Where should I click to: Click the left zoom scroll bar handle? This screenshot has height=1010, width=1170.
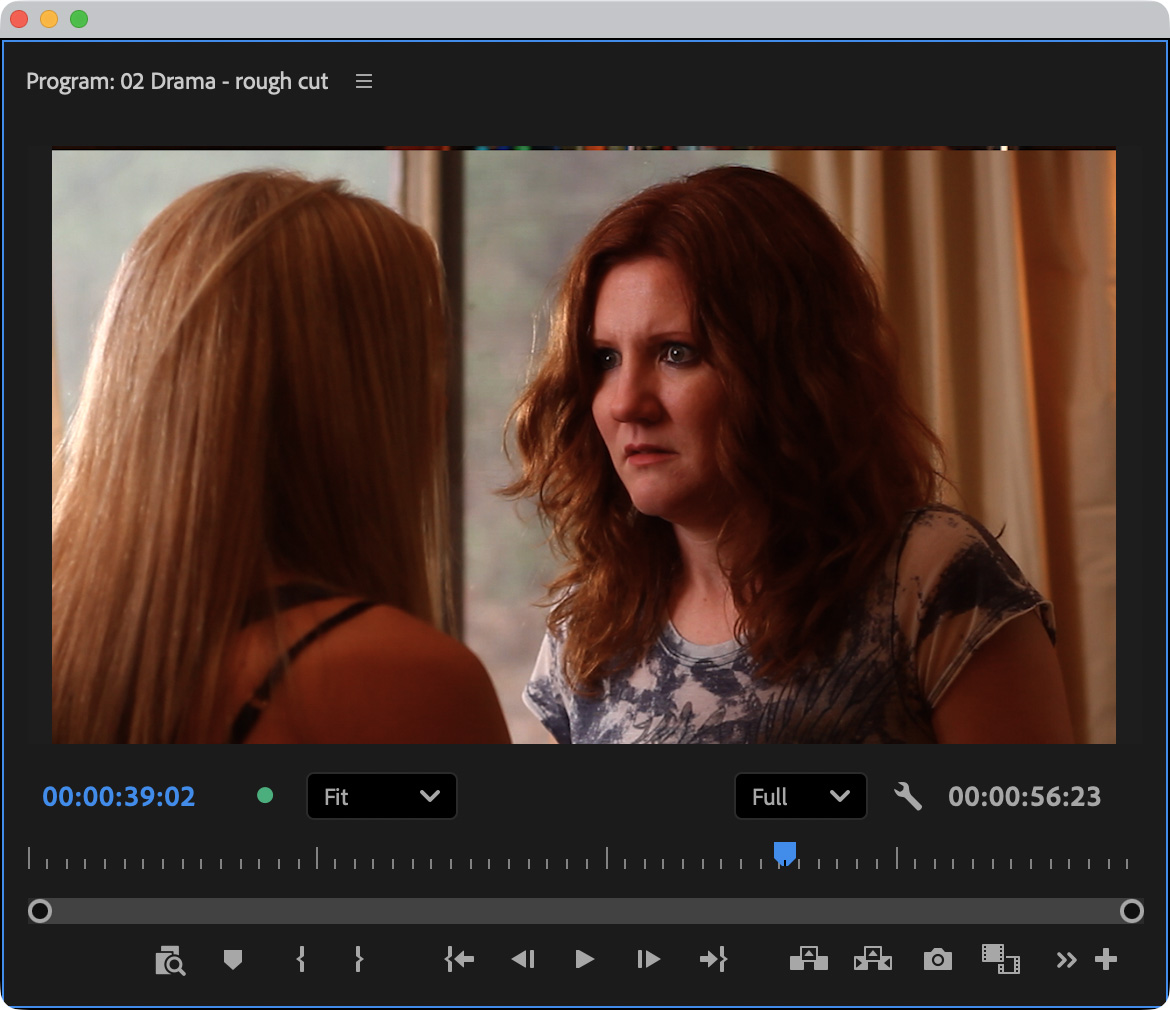point(40,911)
